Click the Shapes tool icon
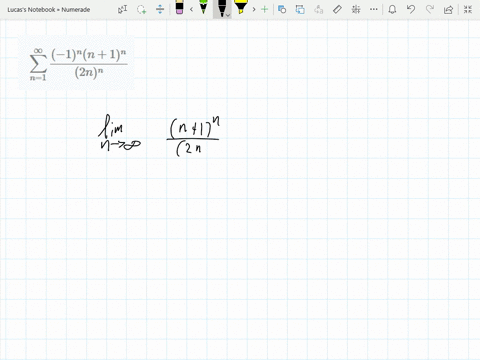 pyautogui.click(x=282, y=9)
